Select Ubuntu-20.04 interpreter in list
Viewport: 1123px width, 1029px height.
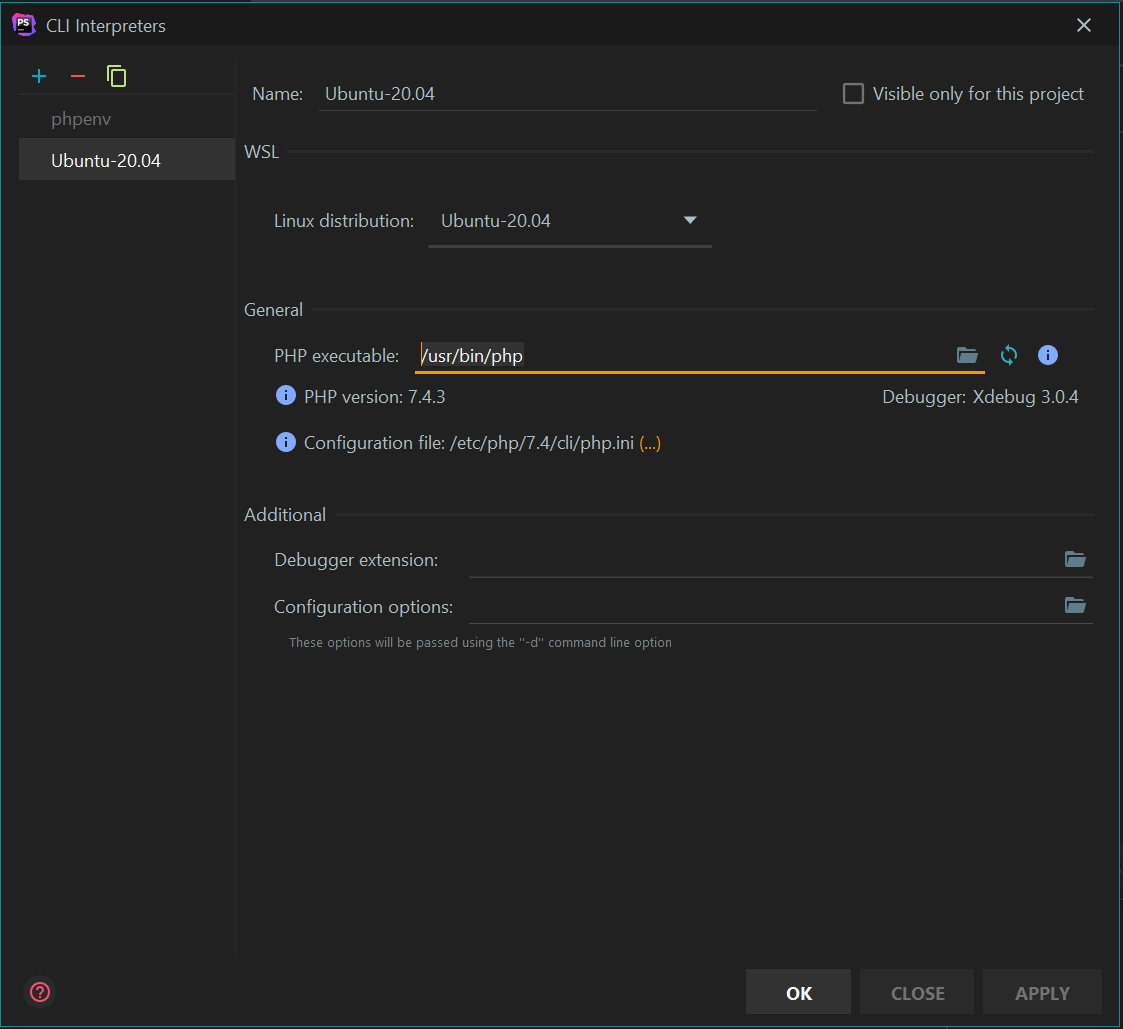127,160
